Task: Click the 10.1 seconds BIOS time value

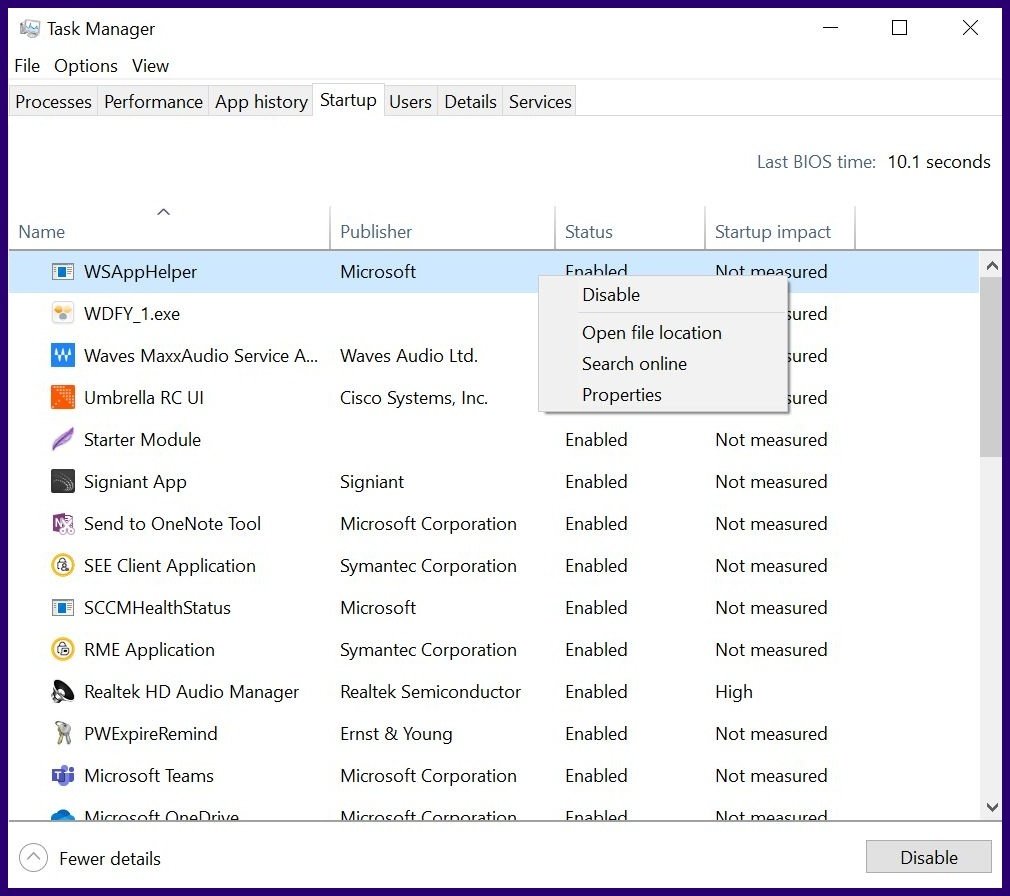Action: 939,162
